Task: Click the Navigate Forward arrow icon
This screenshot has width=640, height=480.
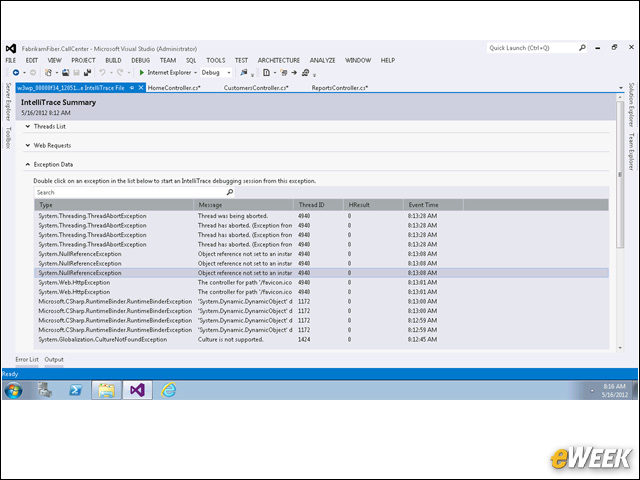Action: (x=33, y=73)
